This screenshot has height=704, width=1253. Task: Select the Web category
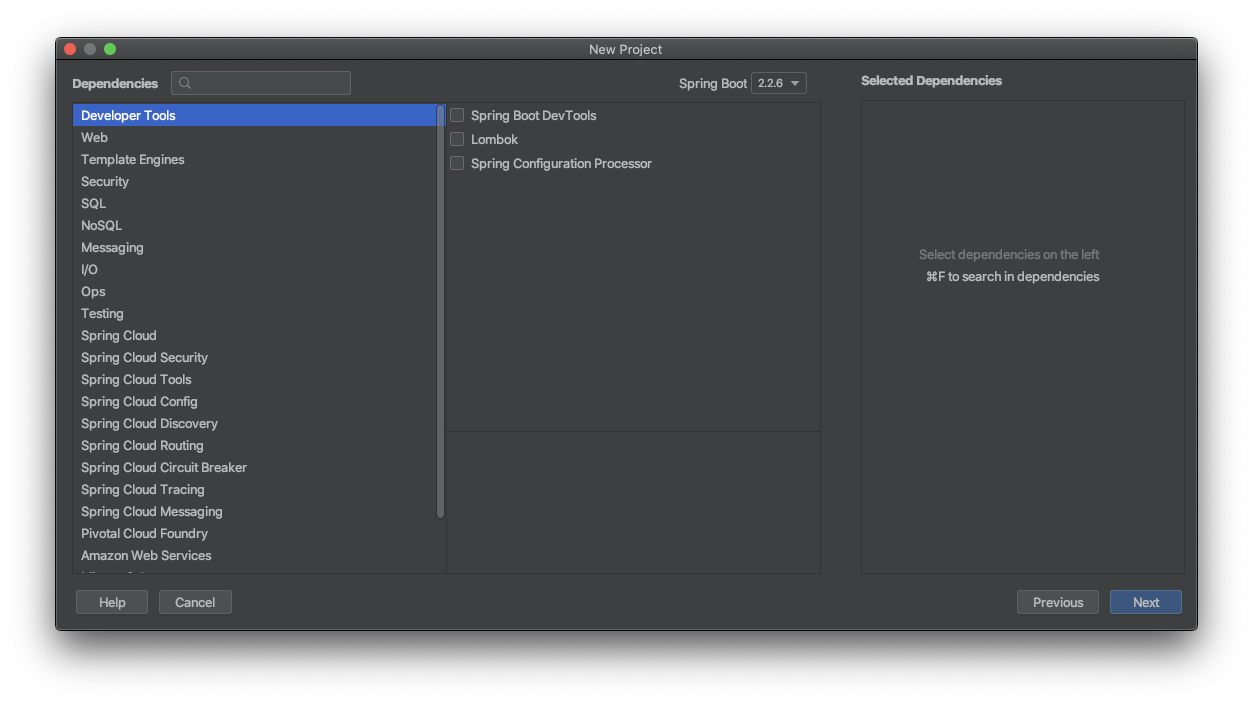coord(255,137)
